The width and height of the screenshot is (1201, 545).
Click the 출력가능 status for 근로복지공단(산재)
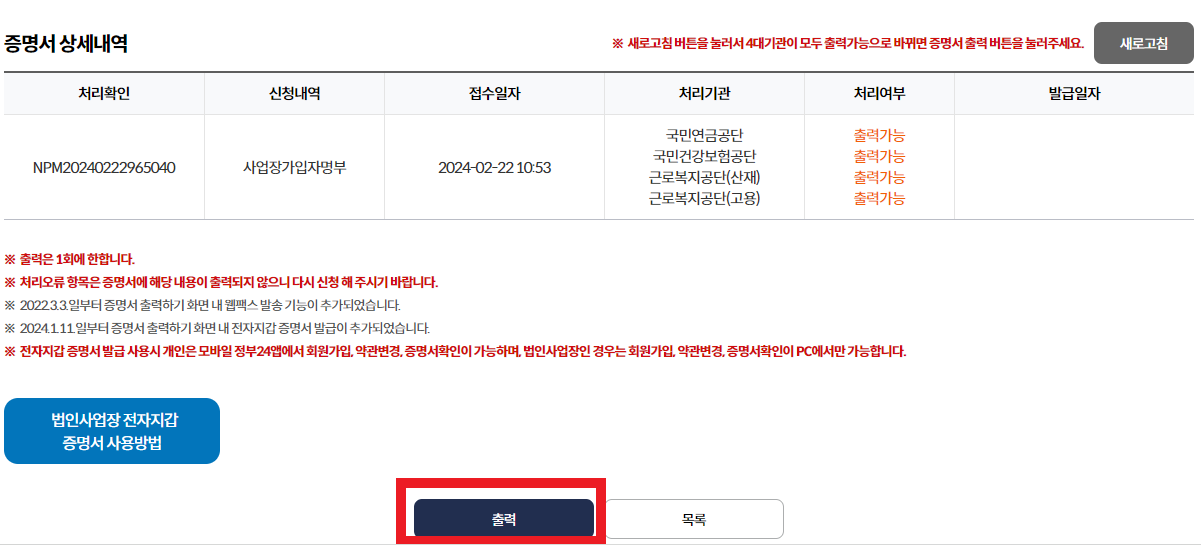[879, 177]
